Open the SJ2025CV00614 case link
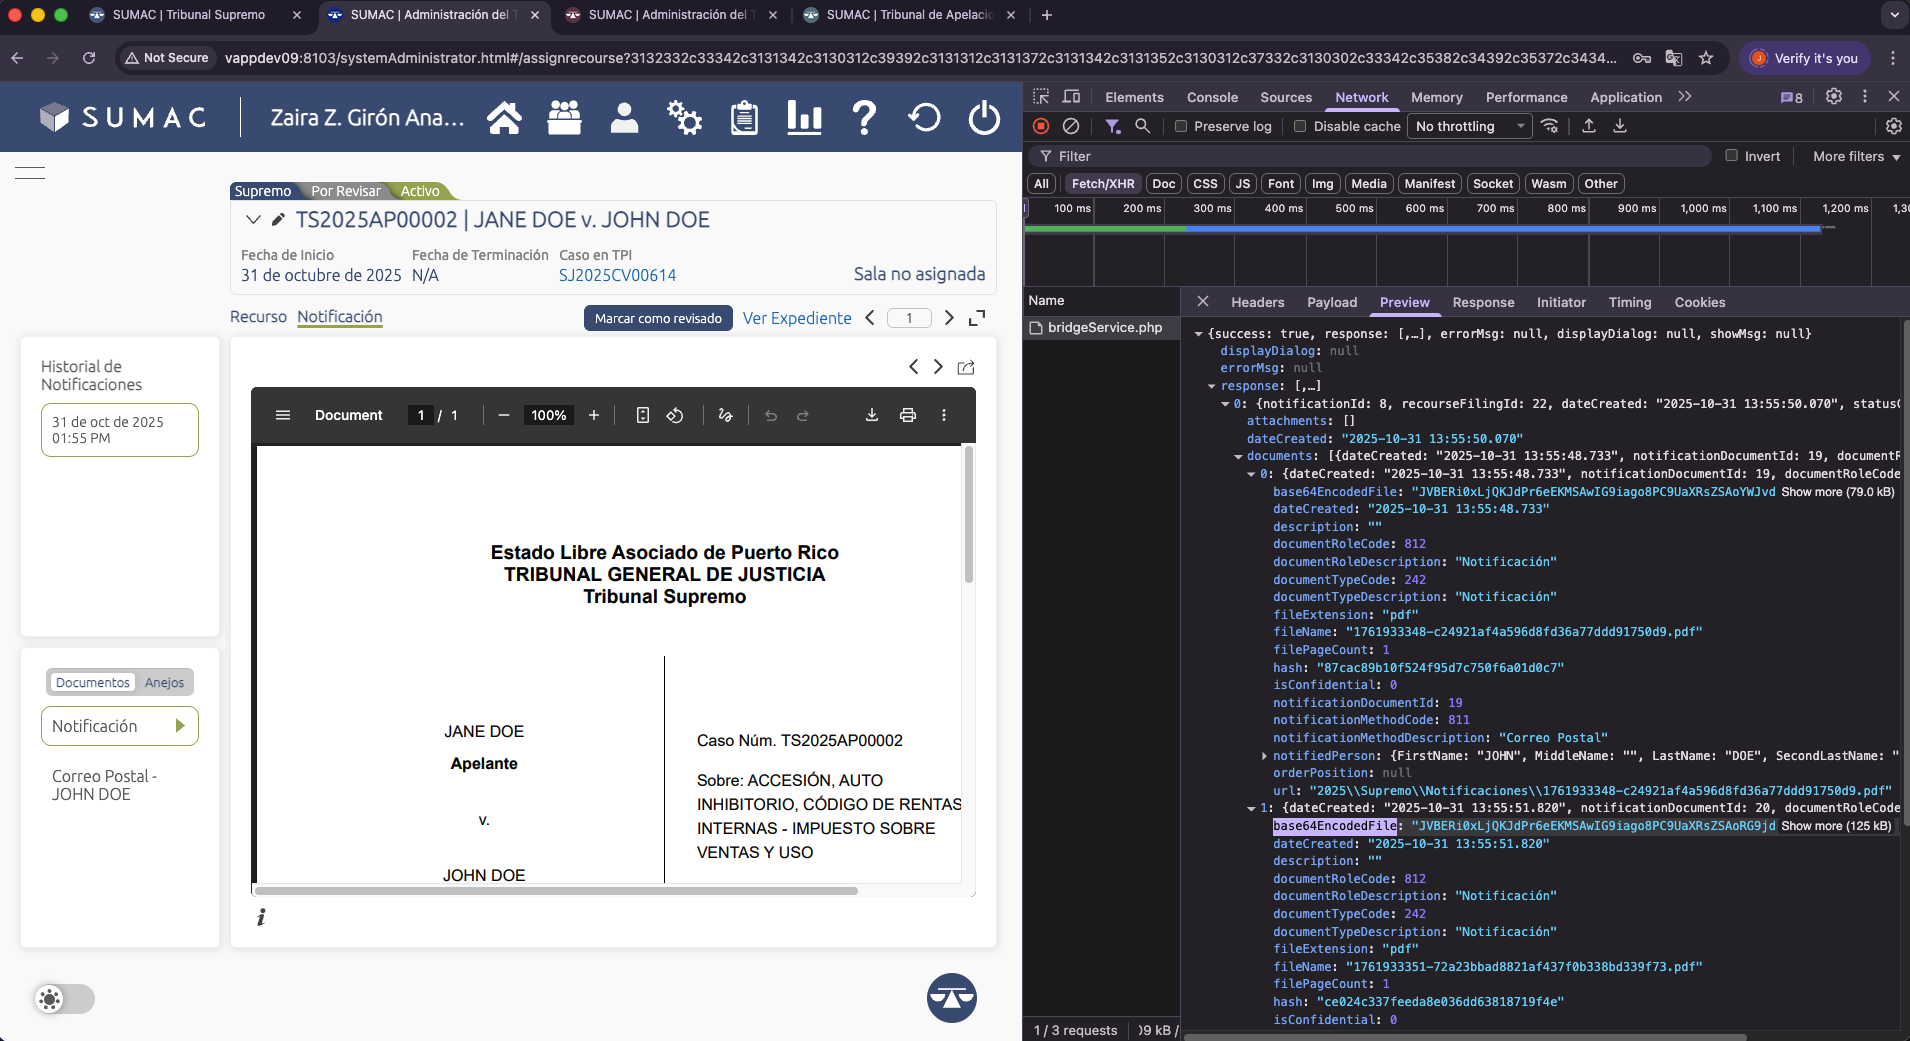 [617, 275]
